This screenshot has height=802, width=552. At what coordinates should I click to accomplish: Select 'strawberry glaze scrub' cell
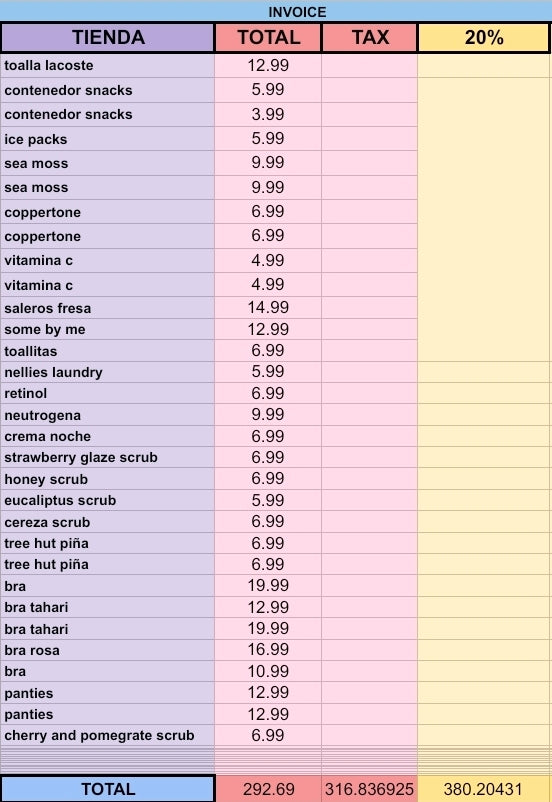pos(107,457)
